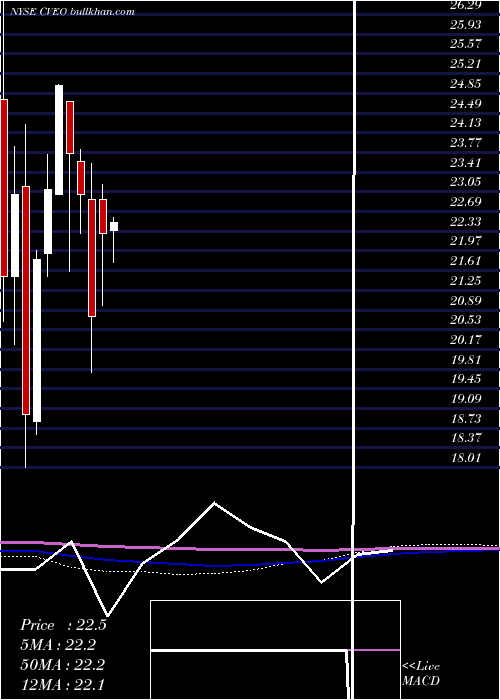Click the 23.41 price axis label

pos(466,162)
